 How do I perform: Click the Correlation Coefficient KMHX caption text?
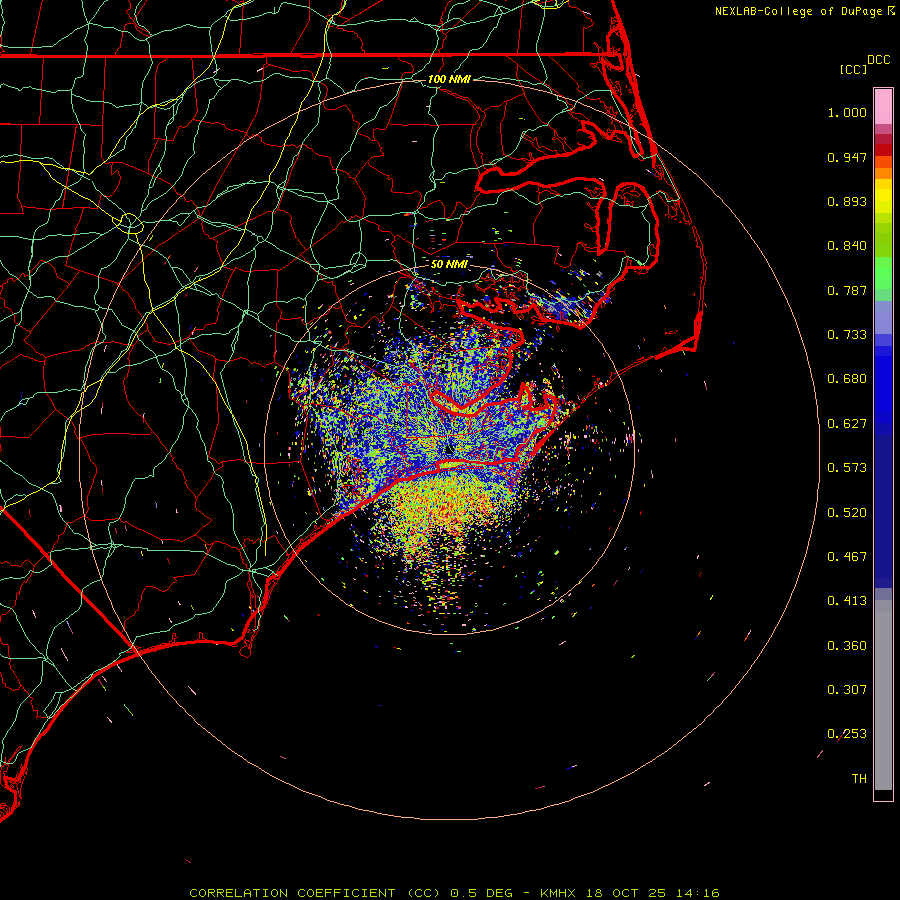(454, 893)
